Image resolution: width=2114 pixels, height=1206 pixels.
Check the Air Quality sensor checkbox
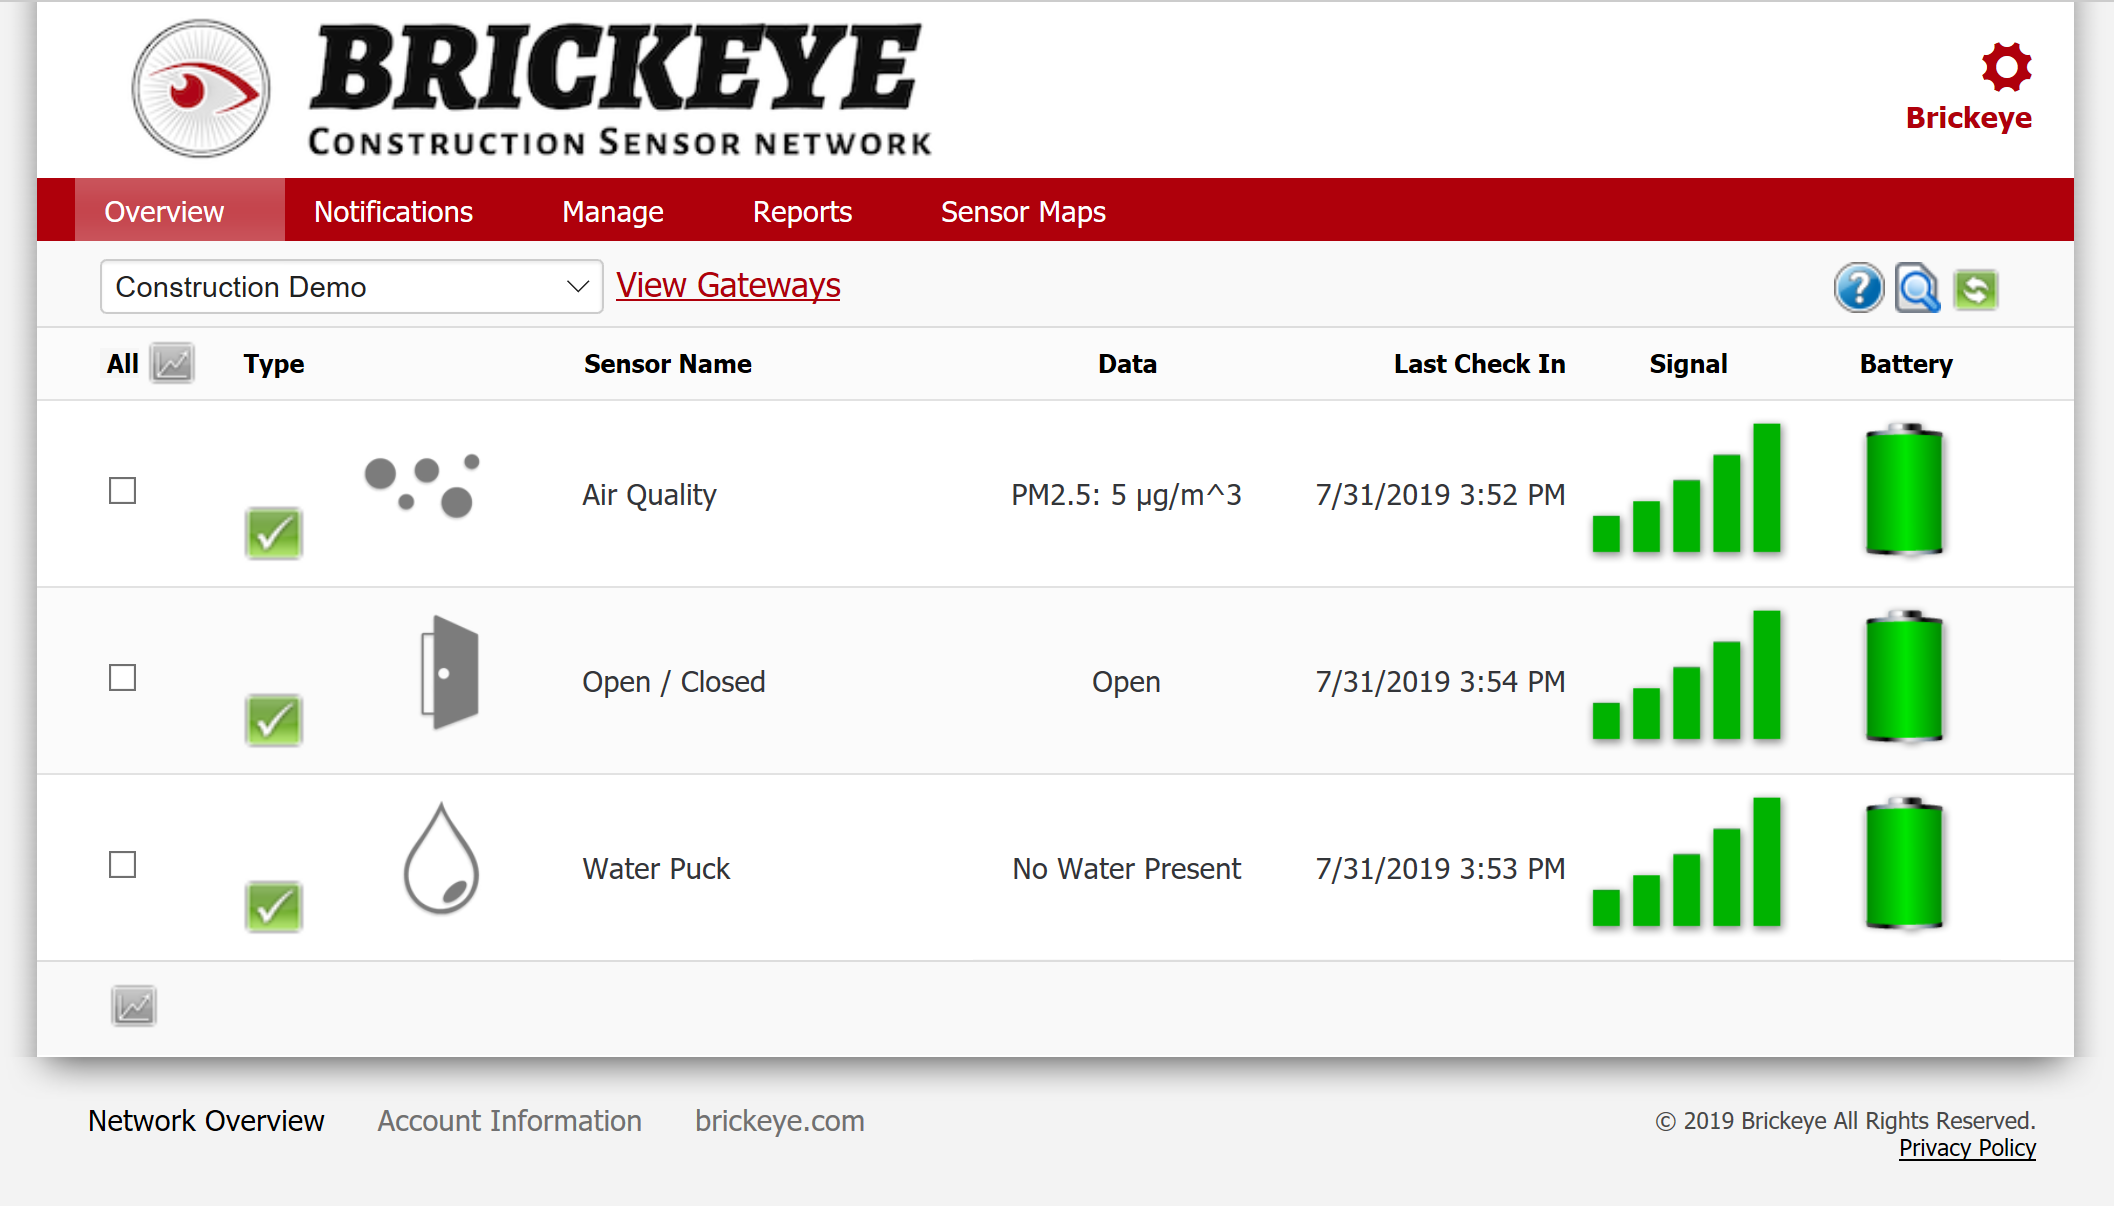[122, 491]
